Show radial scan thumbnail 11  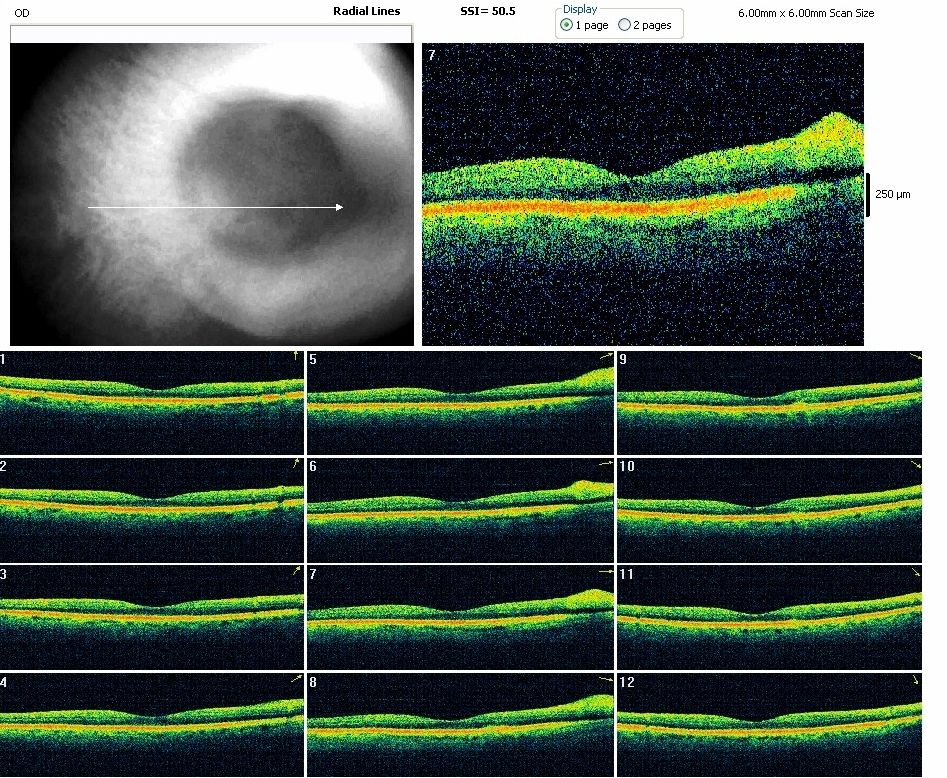coord(770,616)
